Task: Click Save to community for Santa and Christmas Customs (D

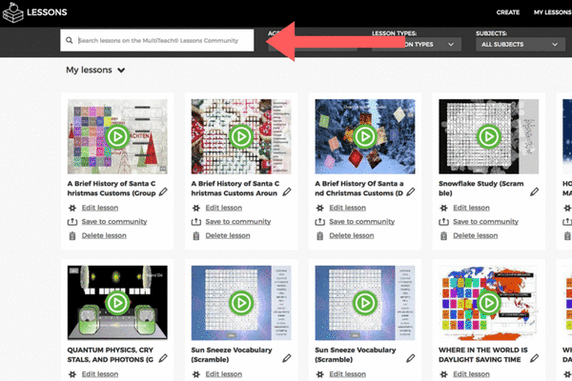Action: [x=362, y=222]
